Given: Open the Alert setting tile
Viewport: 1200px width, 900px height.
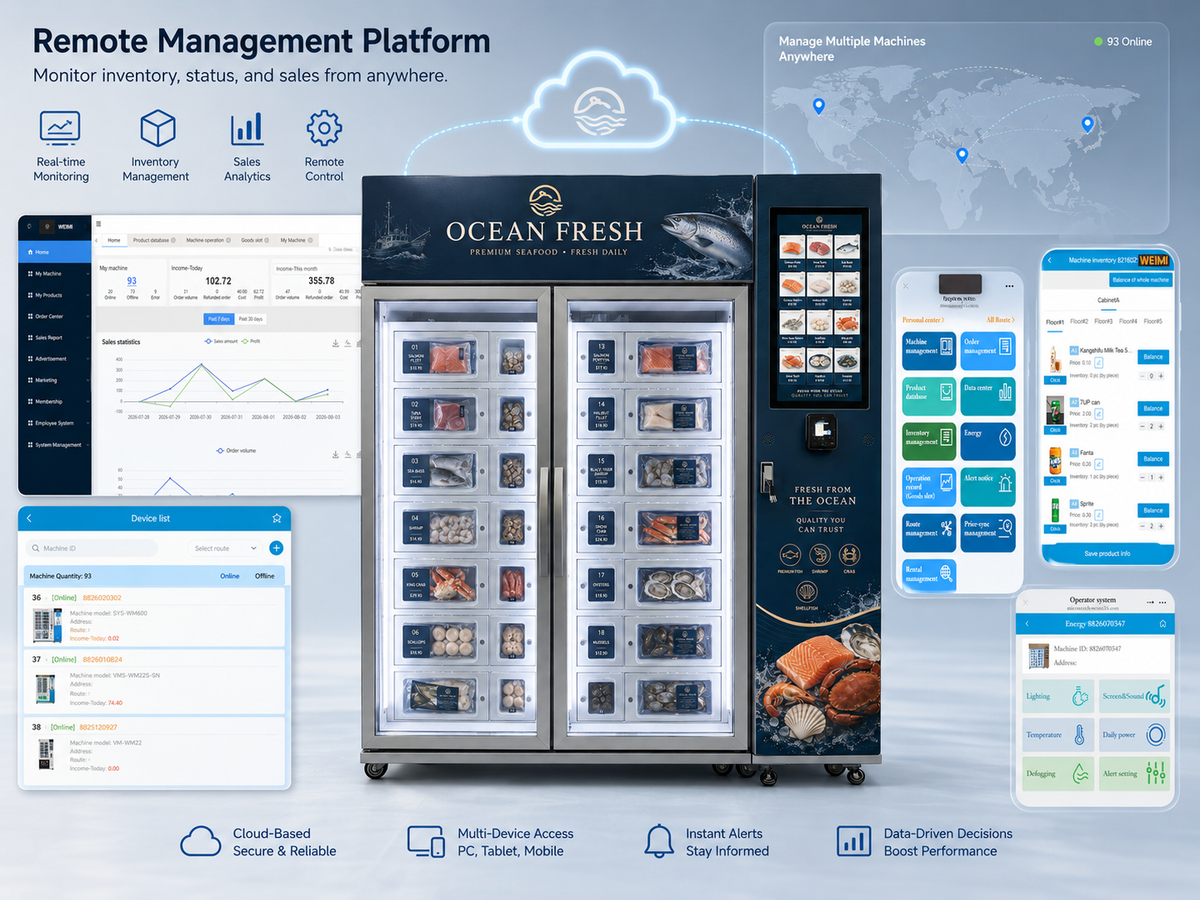Looking at the screenshot, I should (1134, 773).
